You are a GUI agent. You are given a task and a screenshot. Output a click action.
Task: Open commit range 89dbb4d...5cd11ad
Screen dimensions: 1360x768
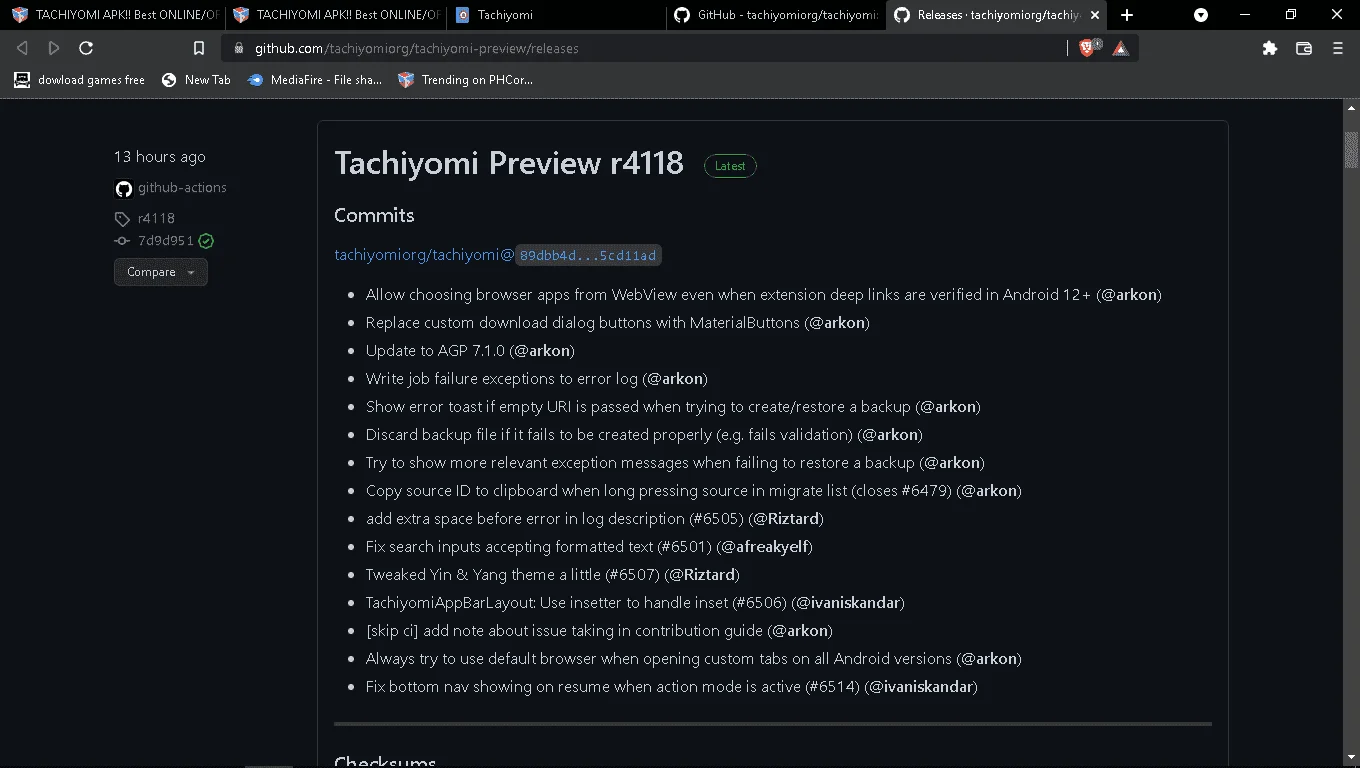point(588,255)
